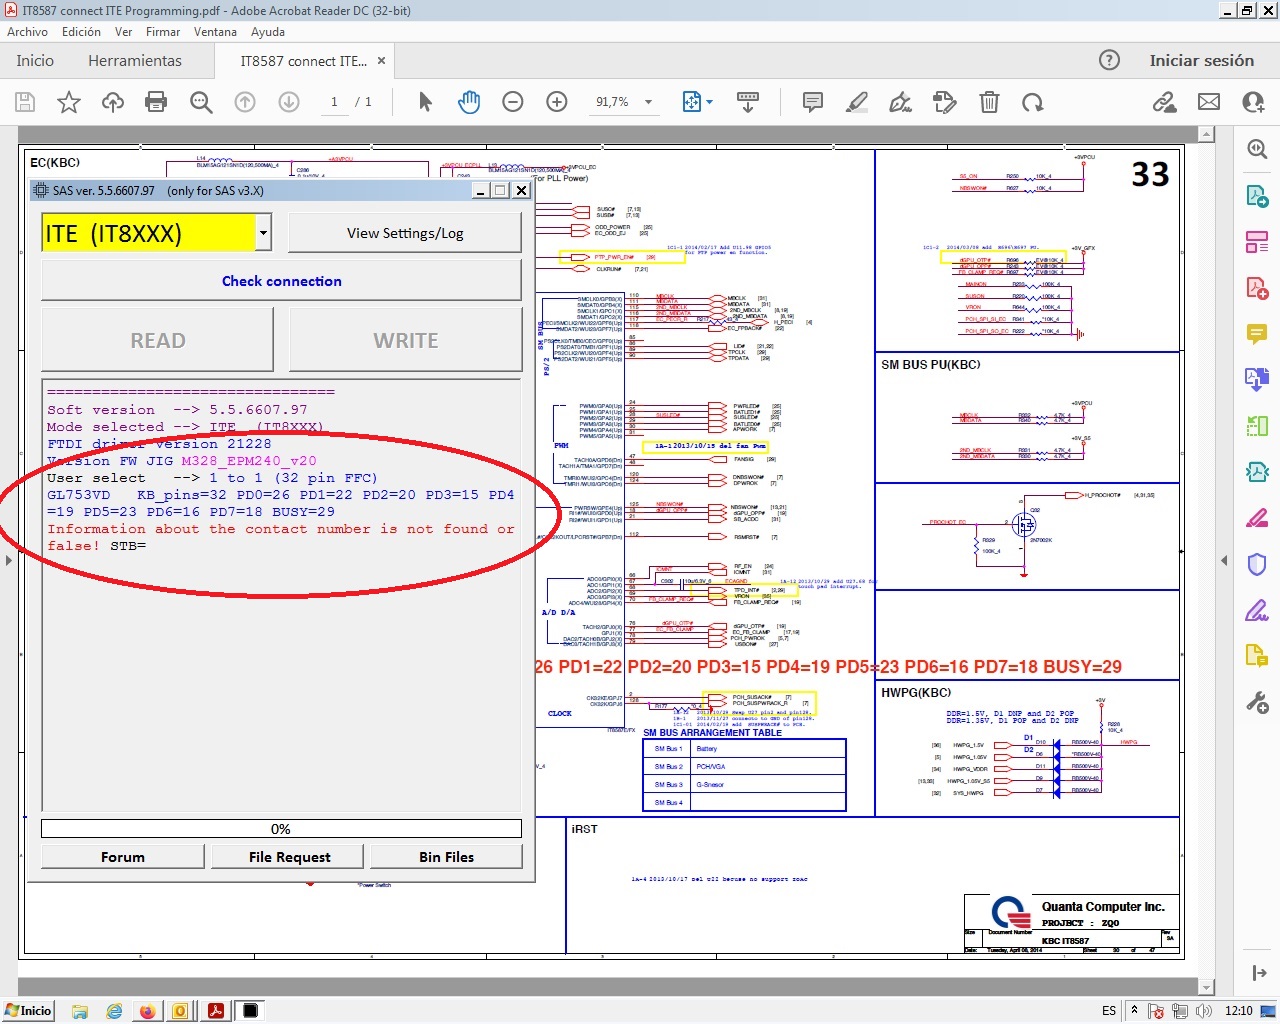Star the document as a favorite

point(69,102)
